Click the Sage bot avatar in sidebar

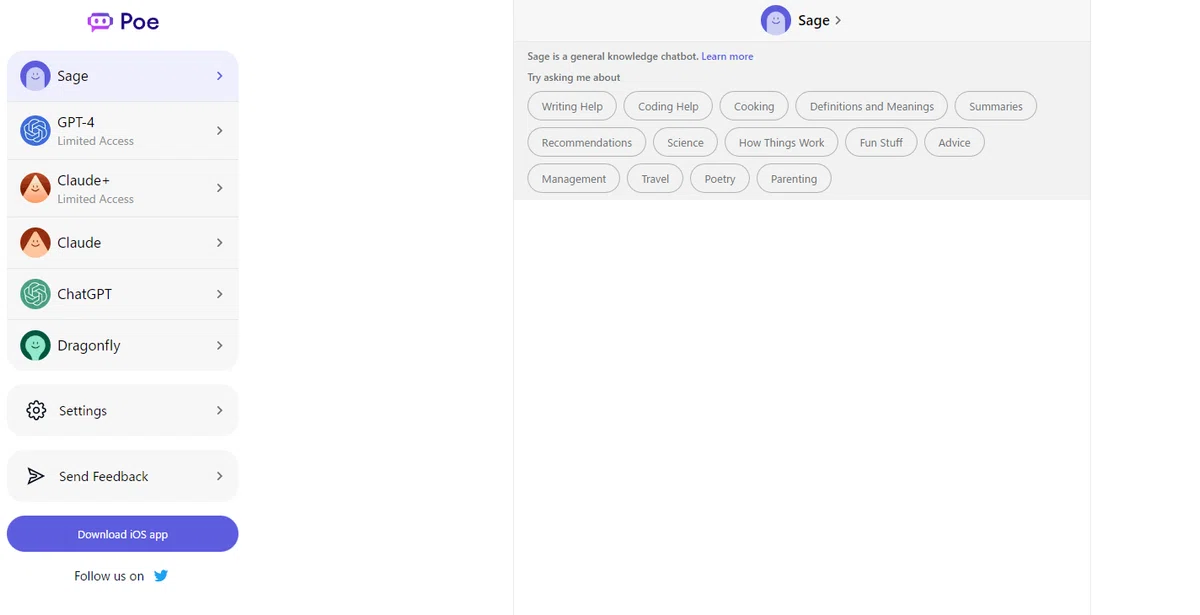coord(35,76)
